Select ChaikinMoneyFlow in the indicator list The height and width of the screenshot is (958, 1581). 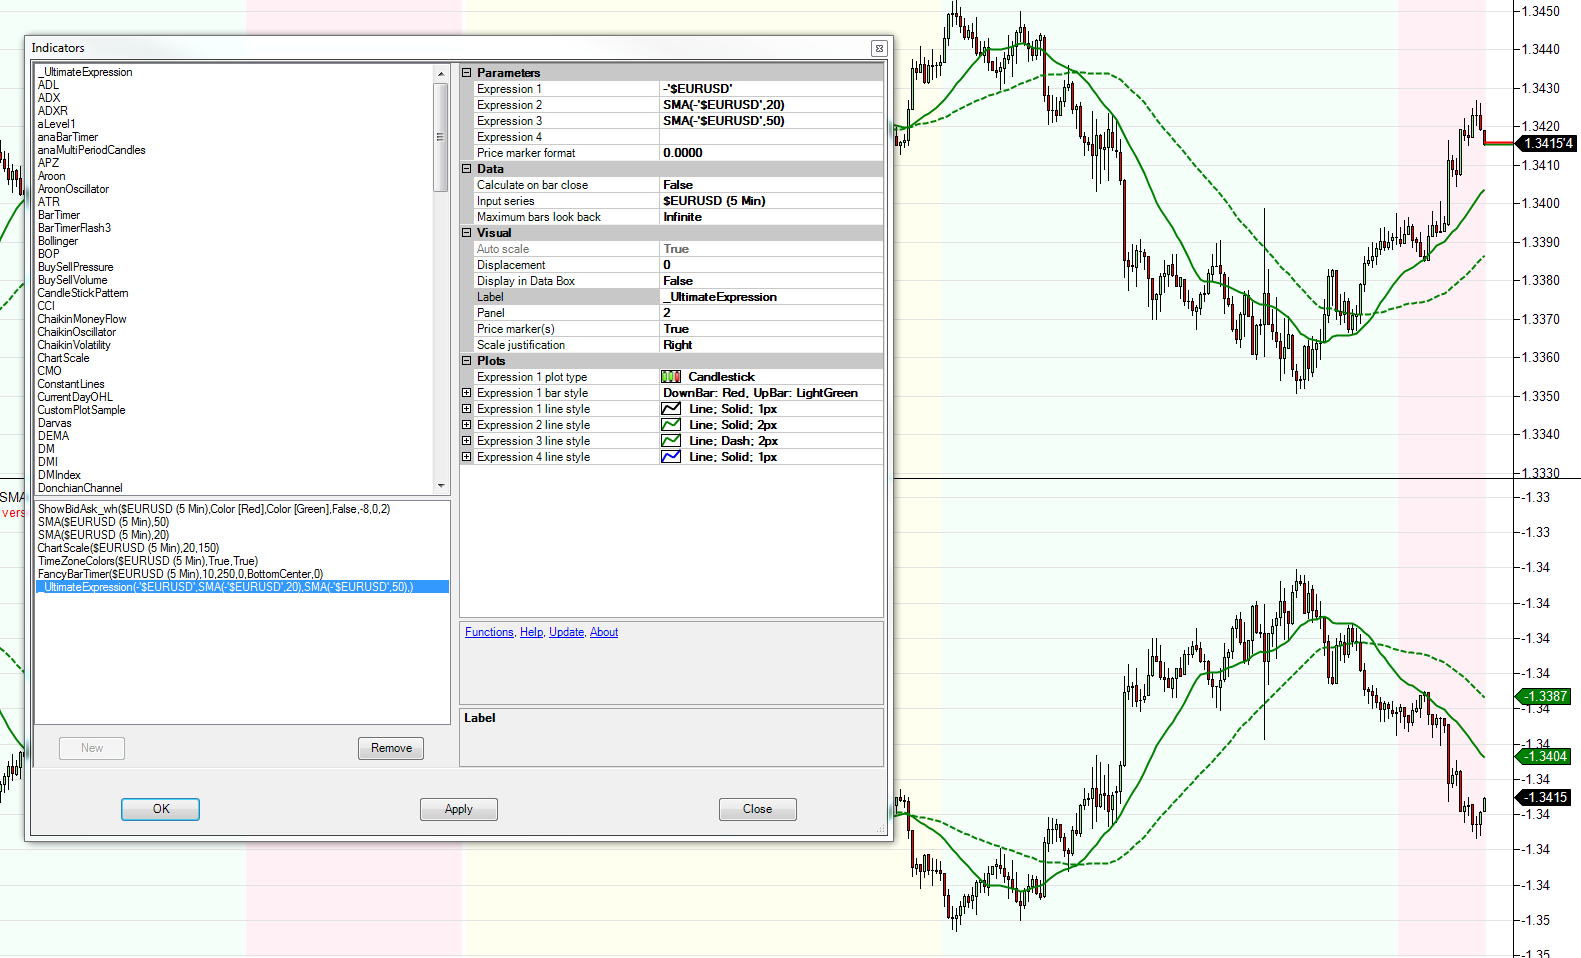point(82,319)
